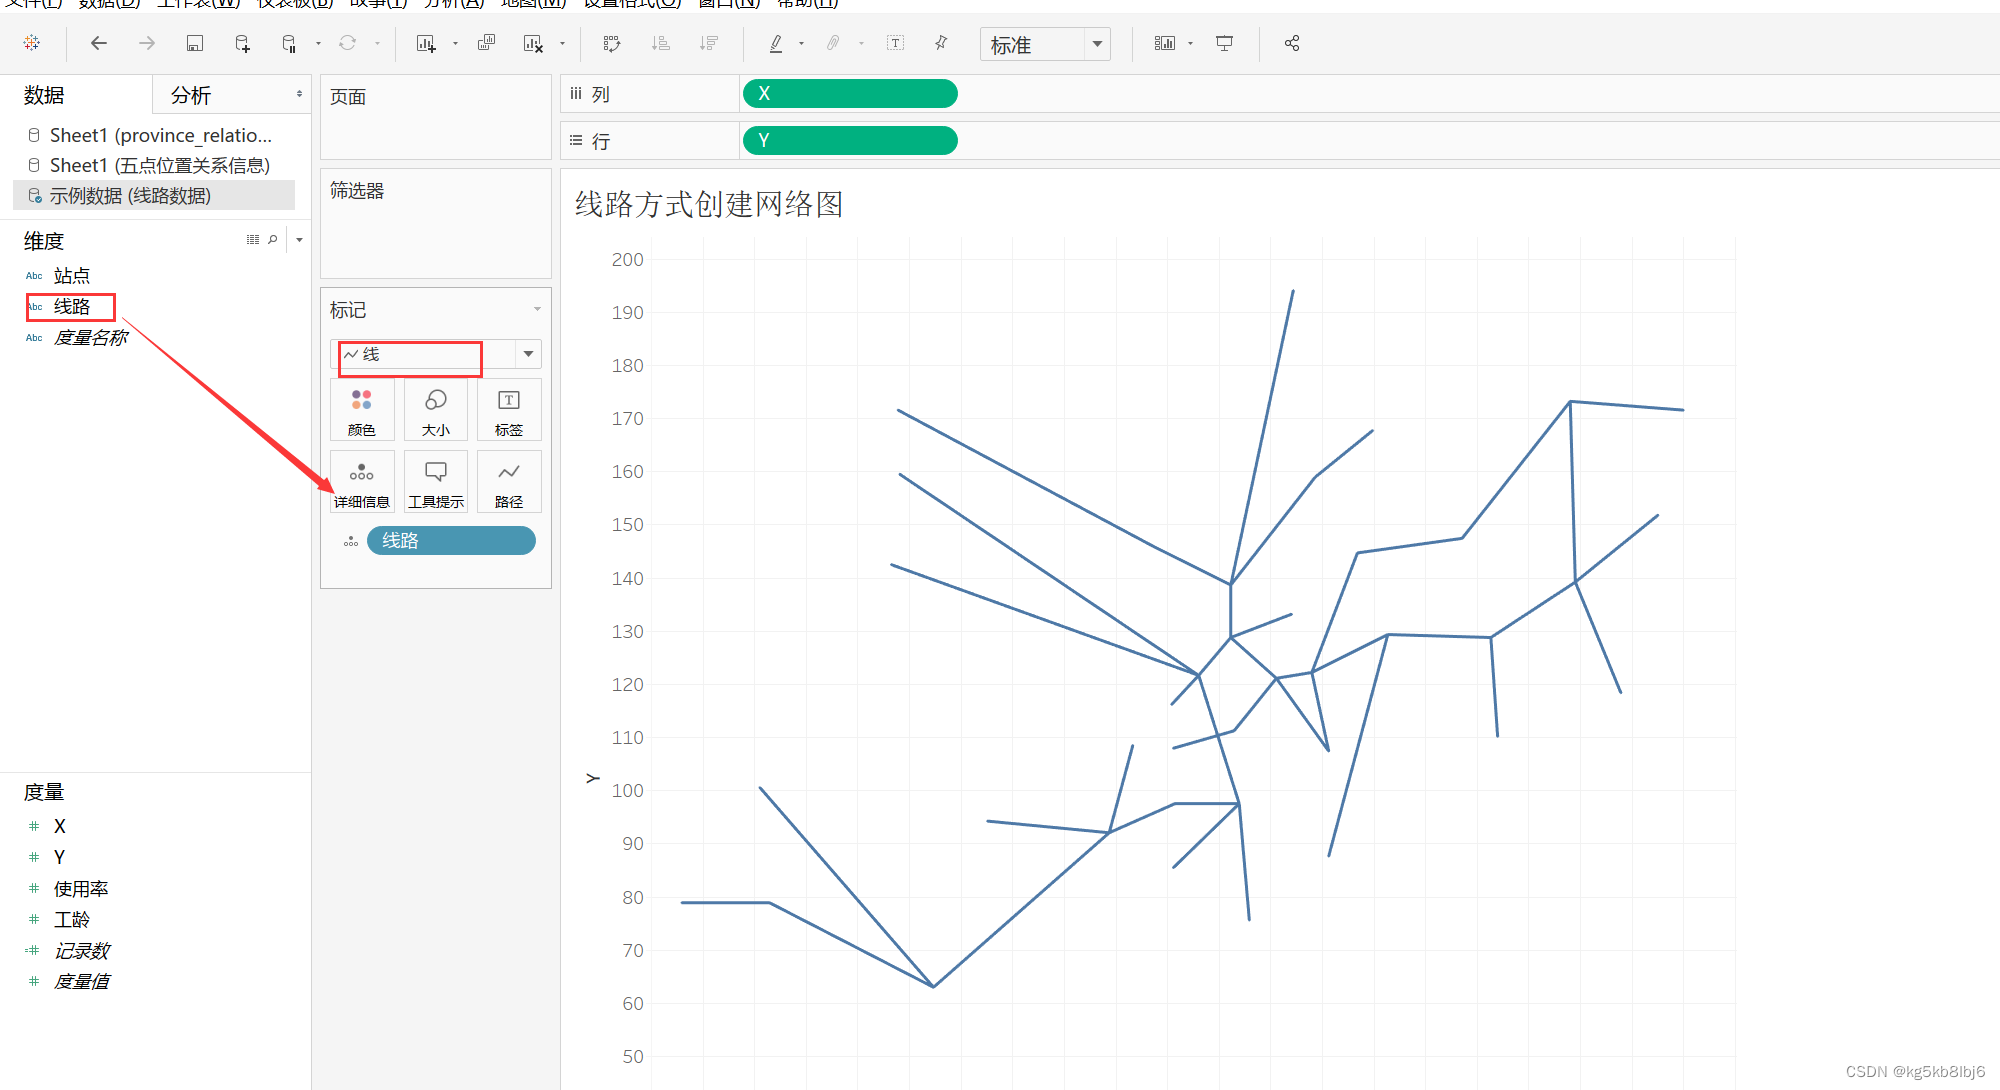Click the 站点 dimension field

pyautogui.click(x=71, y=275)
